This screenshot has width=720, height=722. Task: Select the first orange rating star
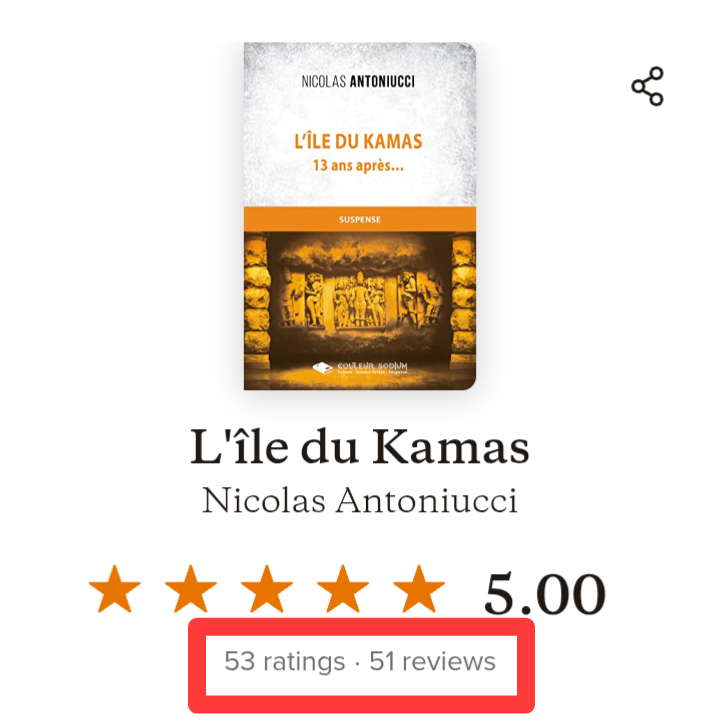[115, 589]
